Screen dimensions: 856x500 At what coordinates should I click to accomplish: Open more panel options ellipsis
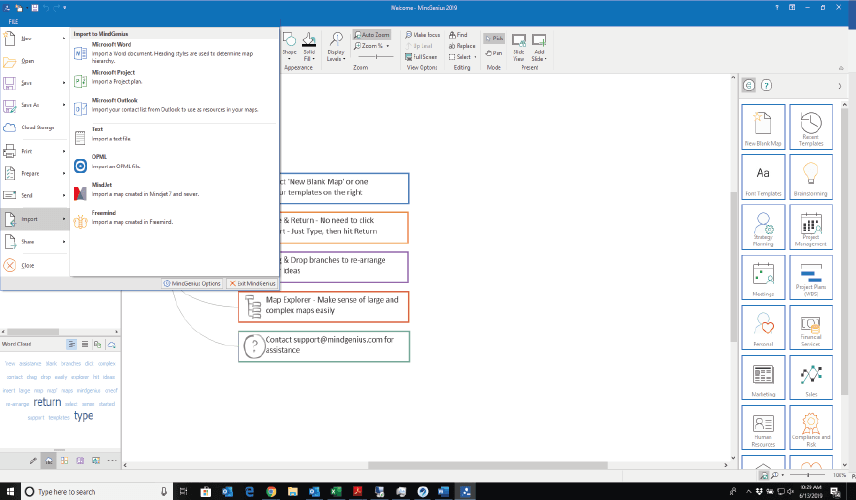click(112, 461)
